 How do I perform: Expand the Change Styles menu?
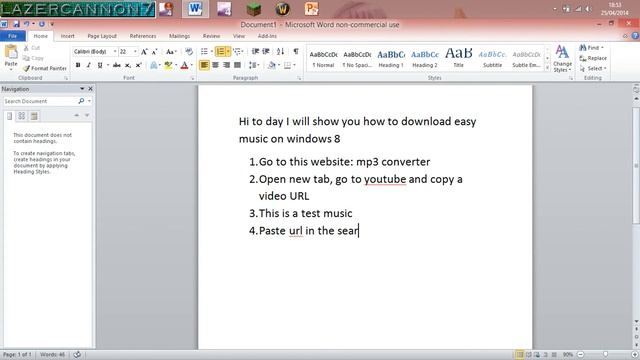[x=562, y=58]
